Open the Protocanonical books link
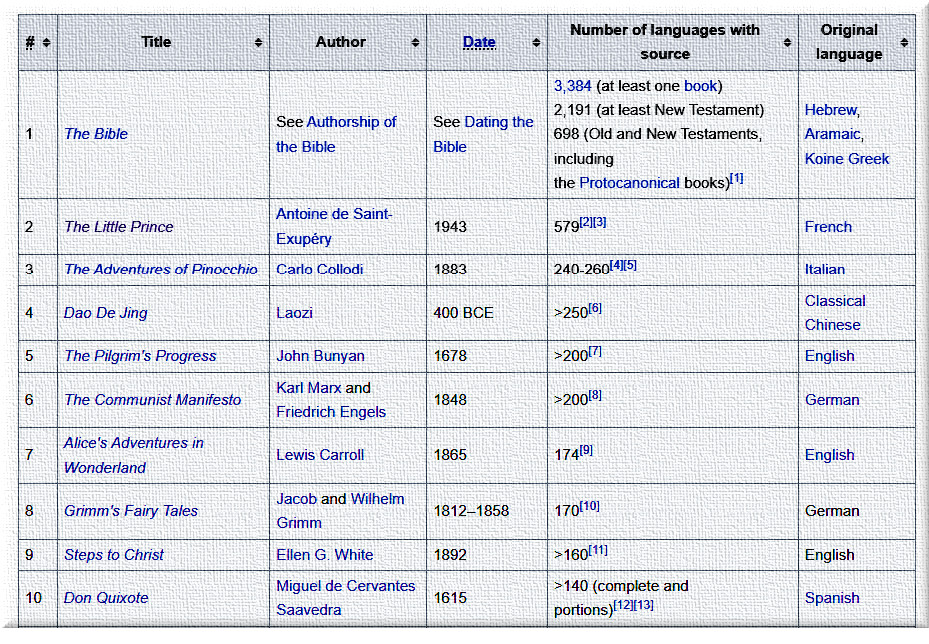The height and width of the screenshot is (644, 929). (629, 183)
